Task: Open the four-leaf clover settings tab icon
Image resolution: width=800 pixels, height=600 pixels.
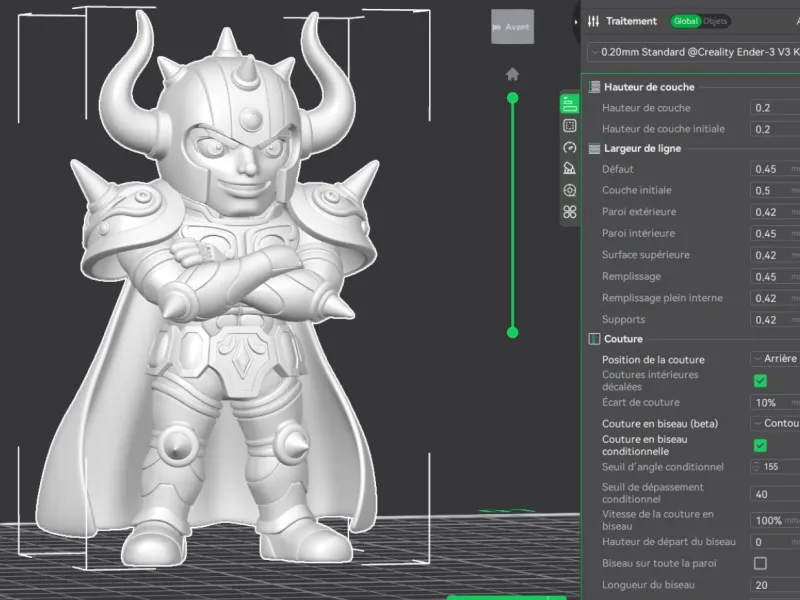Action: click(x=569, y=212)
